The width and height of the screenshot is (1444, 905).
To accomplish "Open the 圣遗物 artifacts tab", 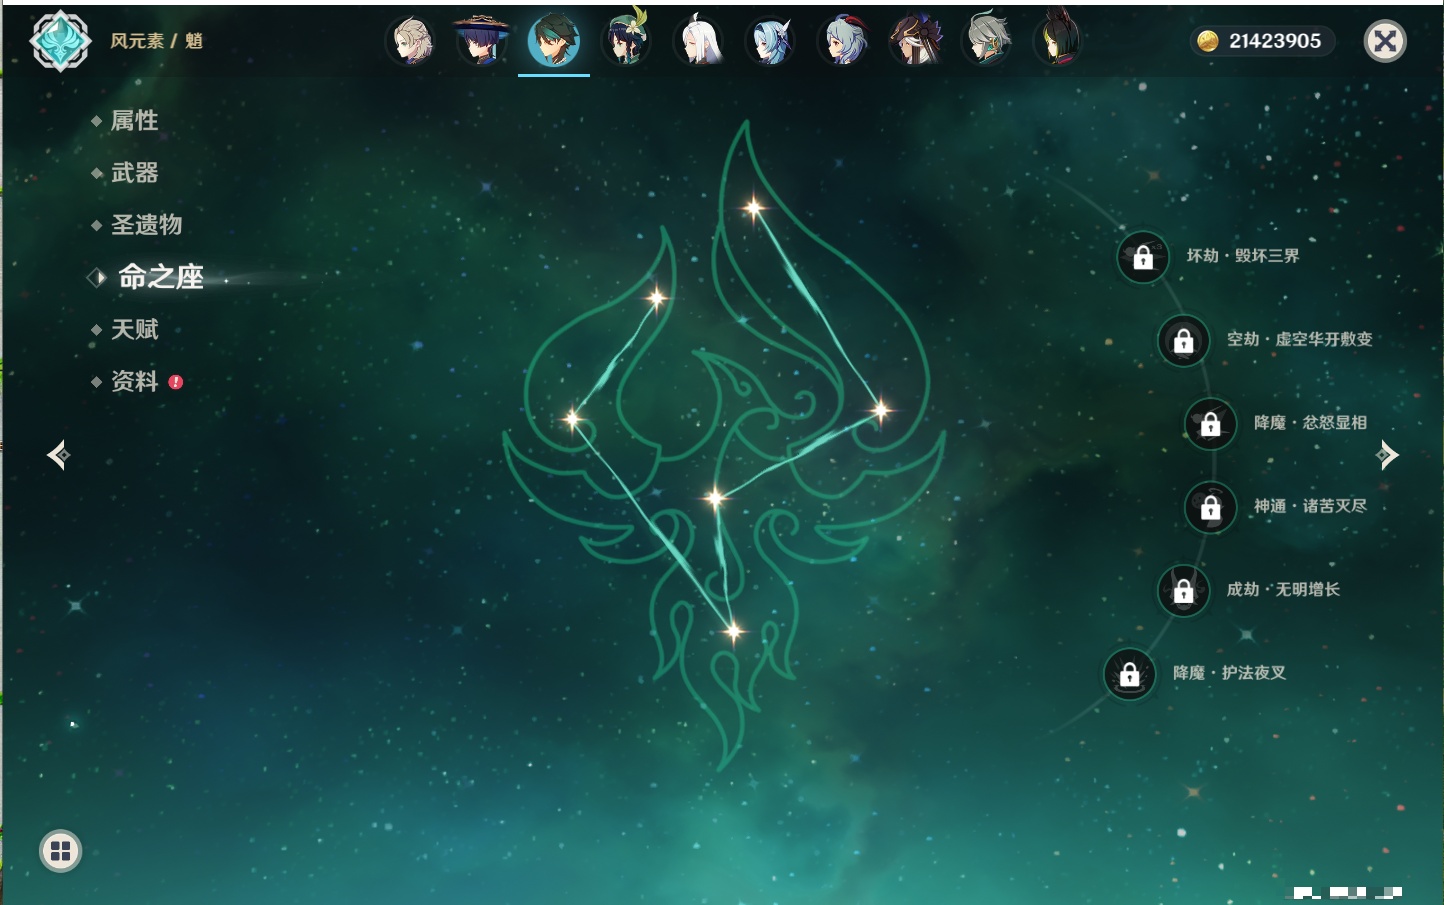I will (146, 225).
